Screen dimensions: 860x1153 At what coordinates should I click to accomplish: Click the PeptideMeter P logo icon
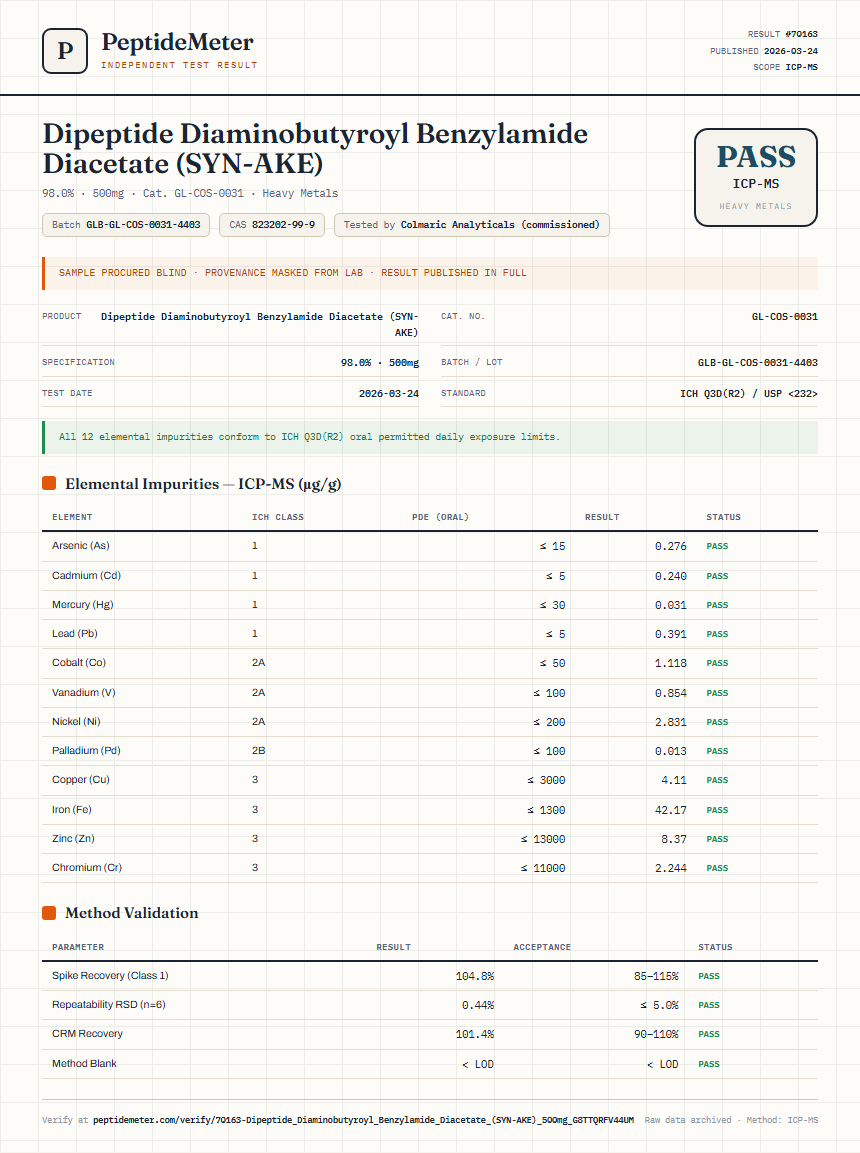click(65, 51)
